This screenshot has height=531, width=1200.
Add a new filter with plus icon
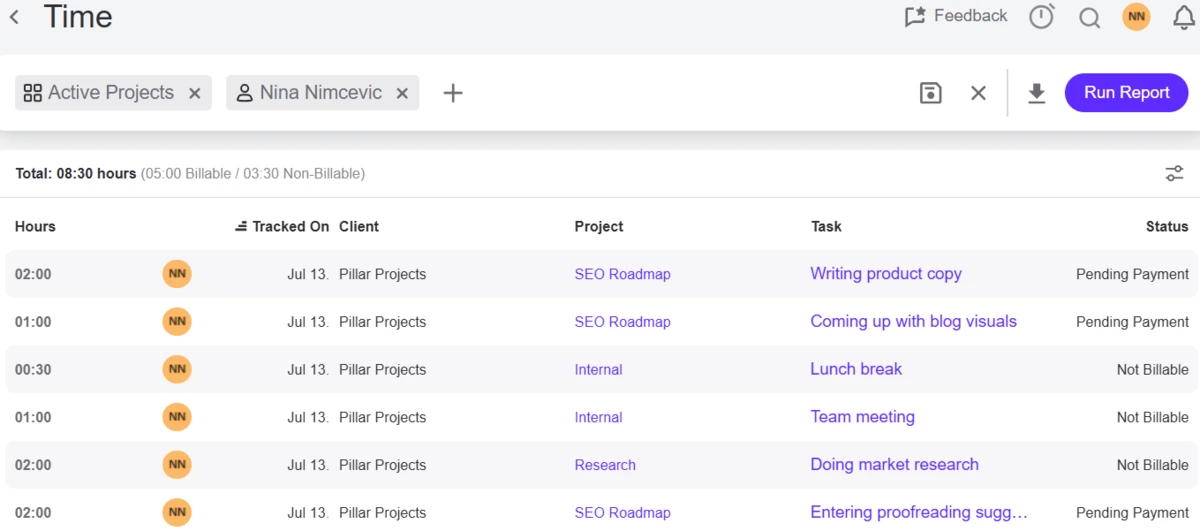[x=453, y=93]
